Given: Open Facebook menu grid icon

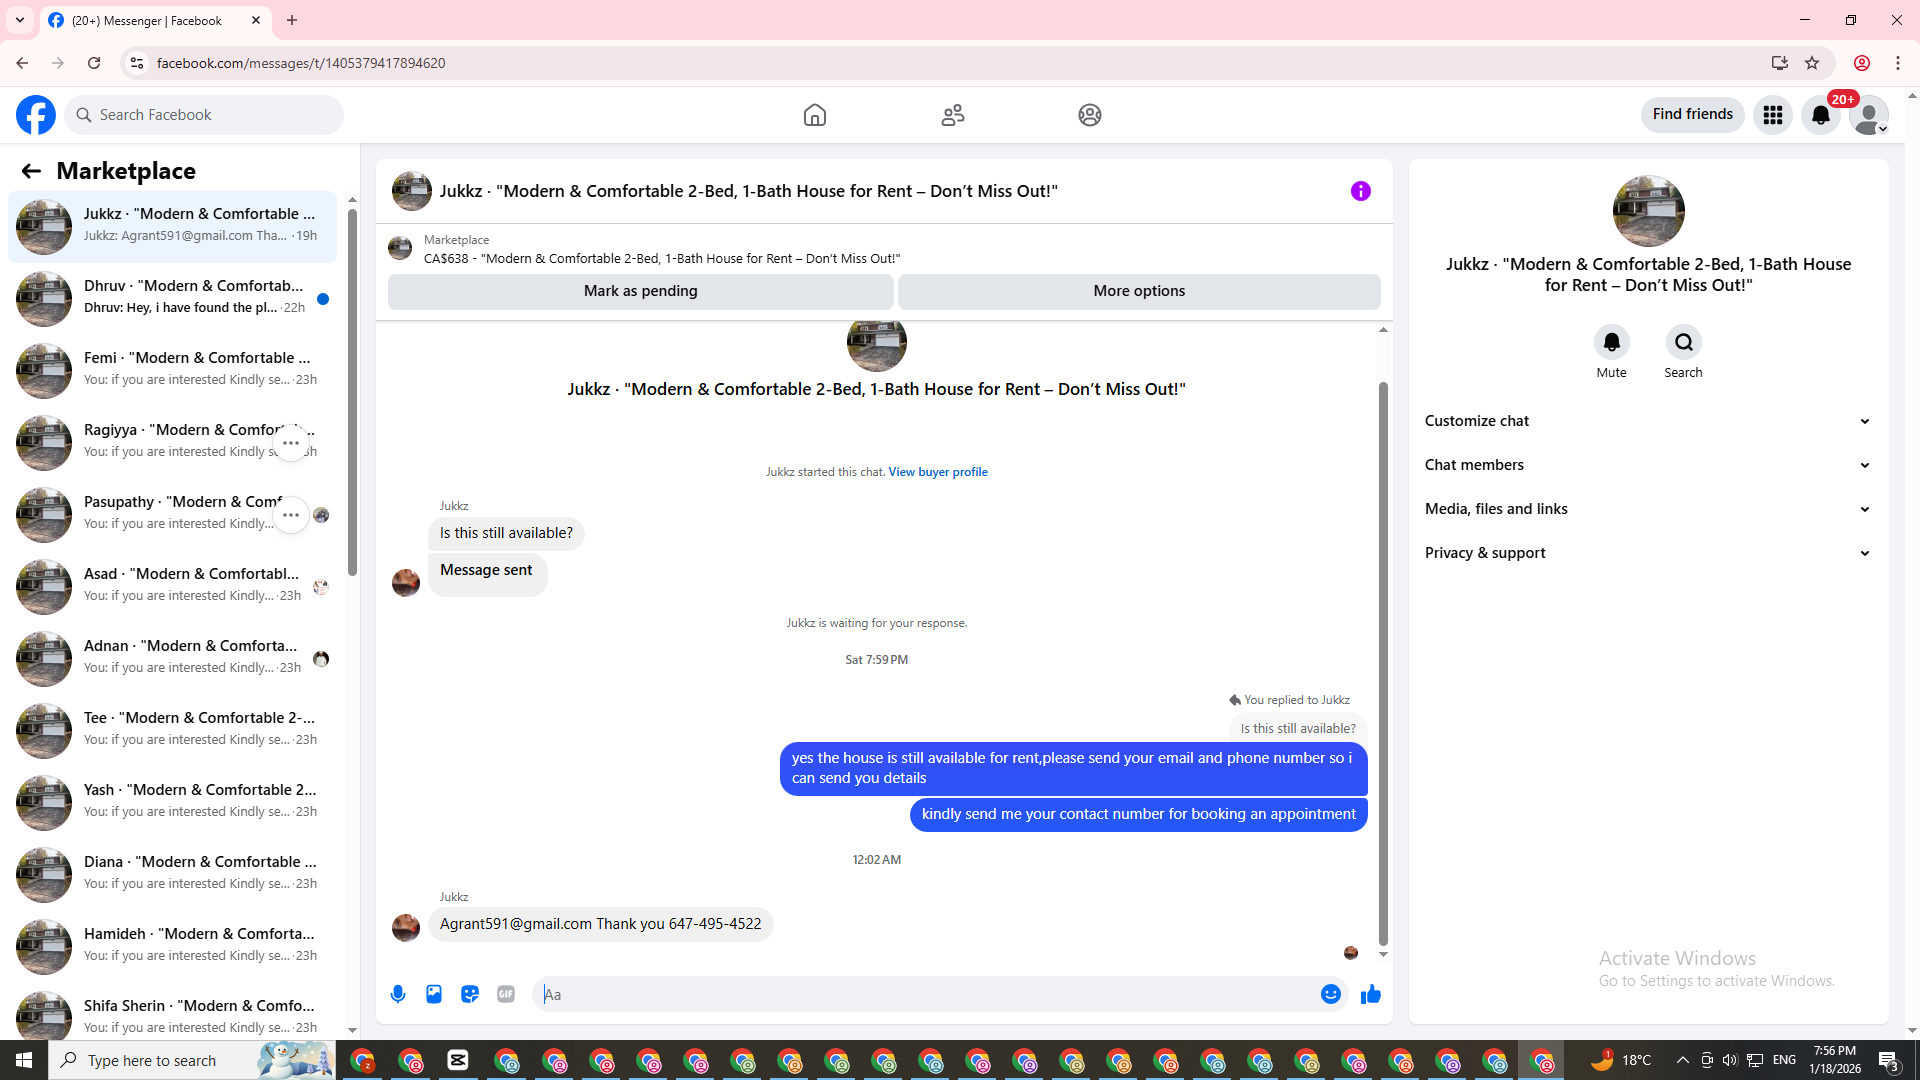Looking at the screenshot, I should pyautogui.click(x=1773, y=115).
